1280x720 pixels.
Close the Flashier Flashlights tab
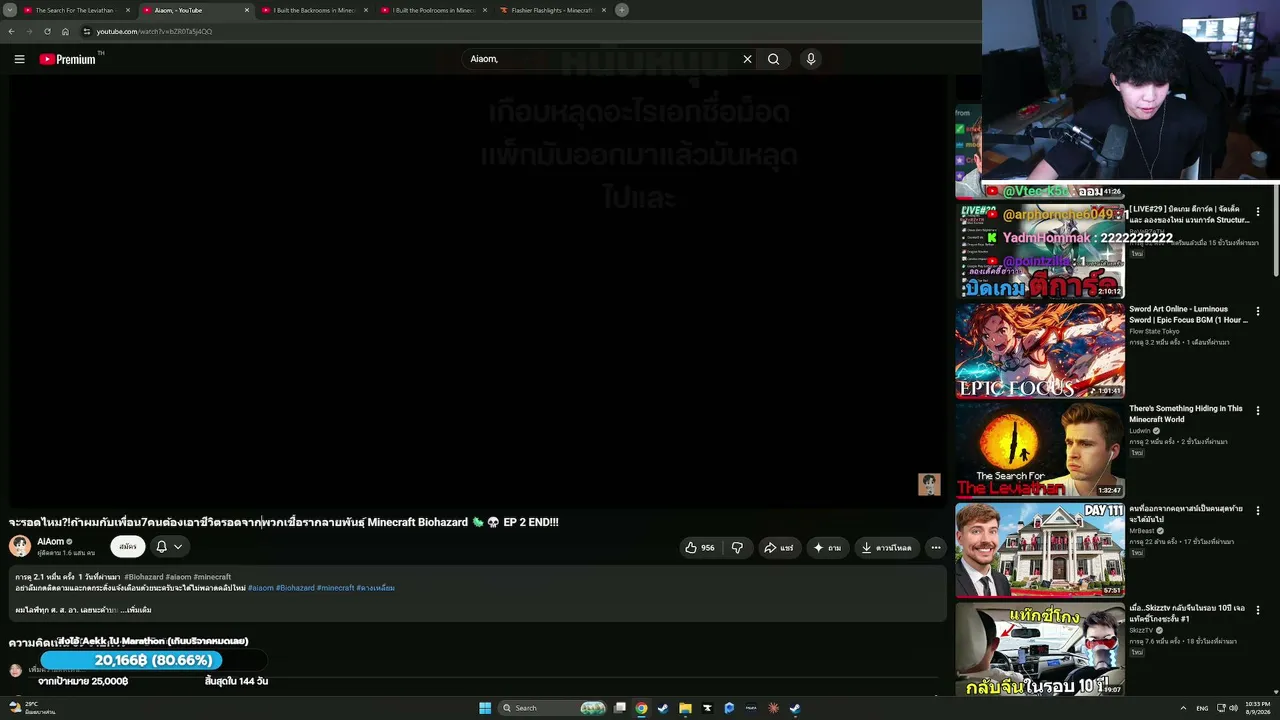click(604, 10)
